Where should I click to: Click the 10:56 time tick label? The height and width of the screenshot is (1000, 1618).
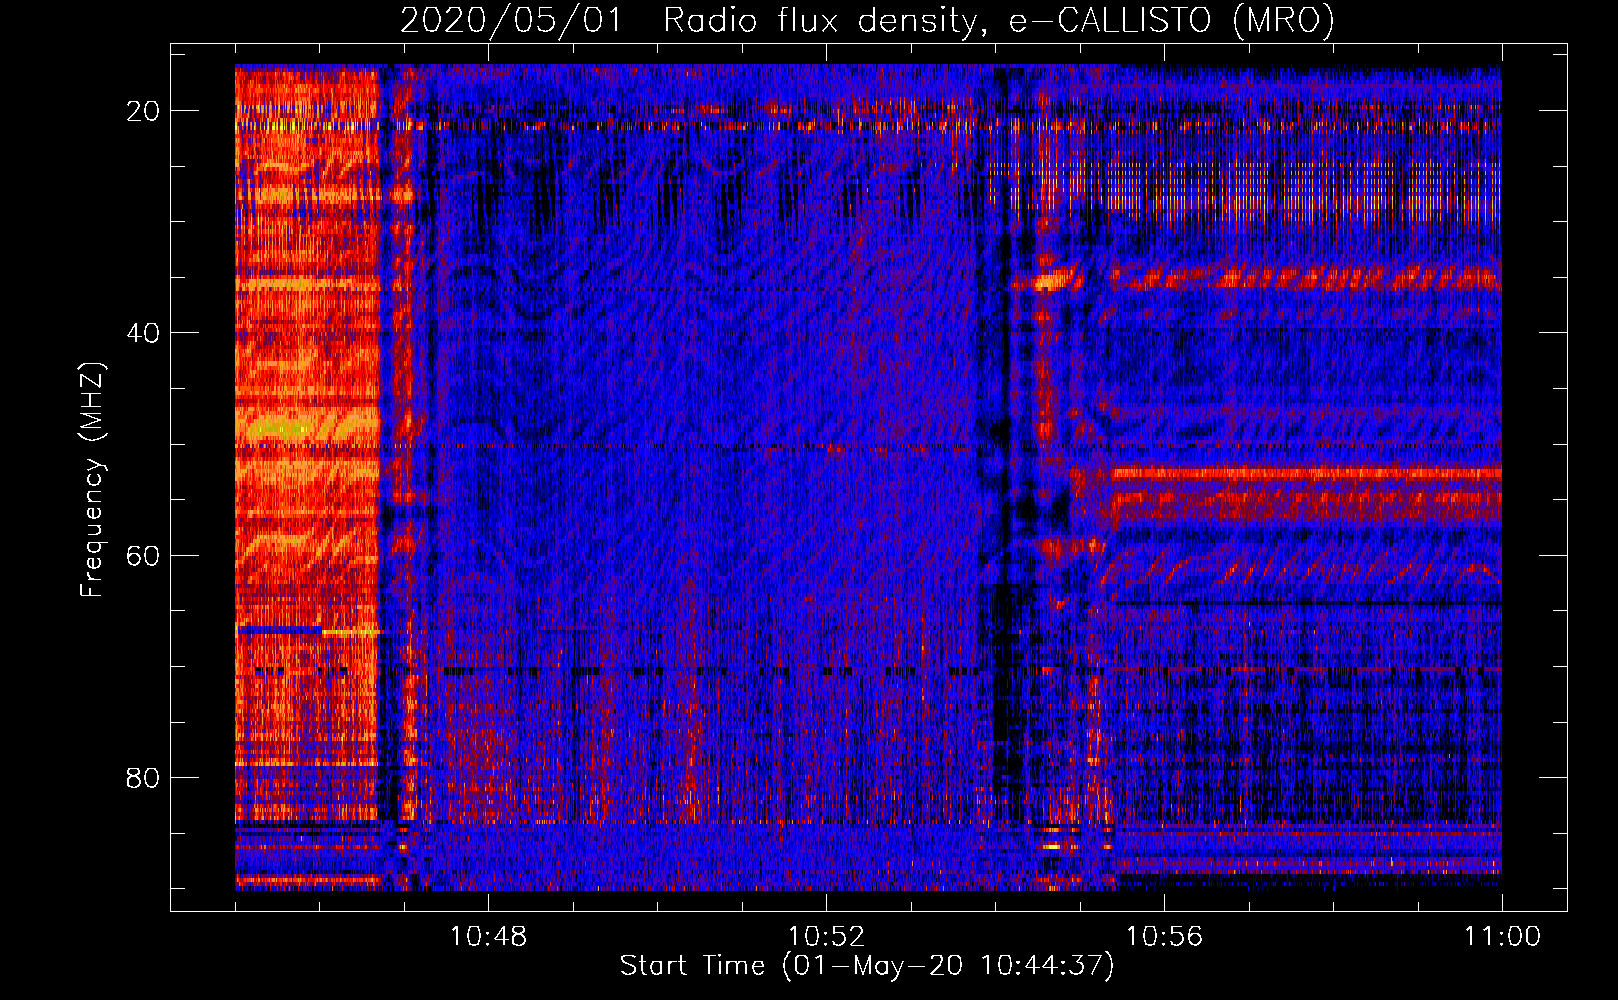pyautogui.click(x=1164, y=937)
